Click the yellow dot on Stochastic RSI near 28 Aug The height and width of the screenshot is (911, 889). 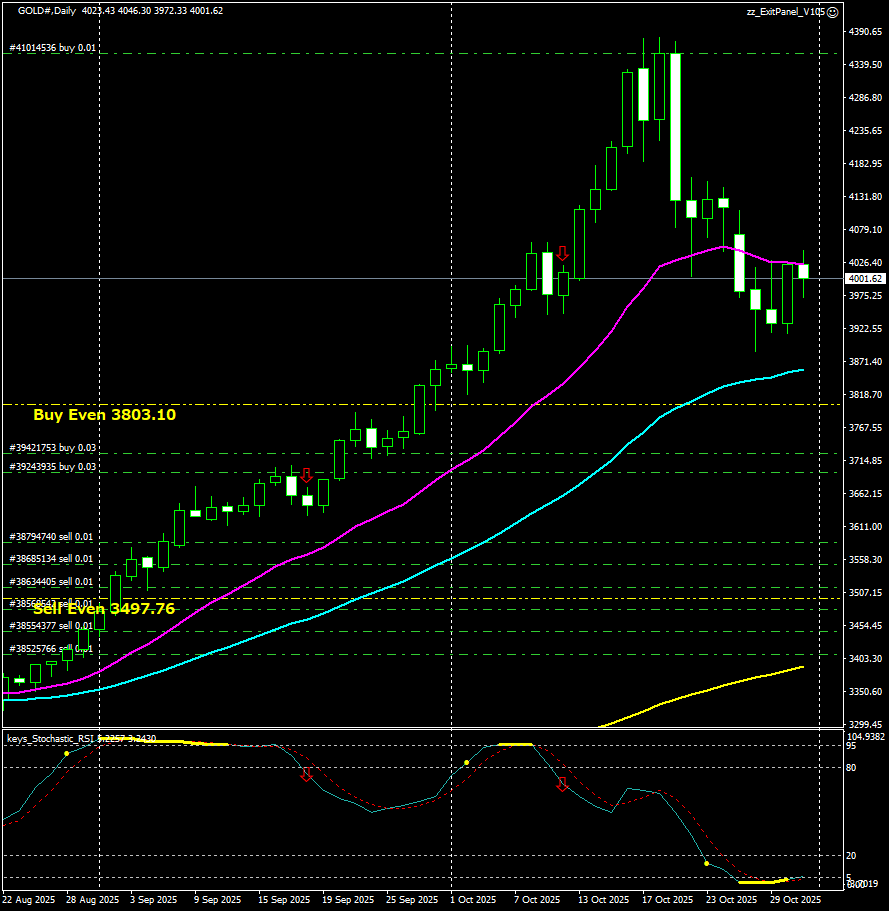(x=67, y=753)
